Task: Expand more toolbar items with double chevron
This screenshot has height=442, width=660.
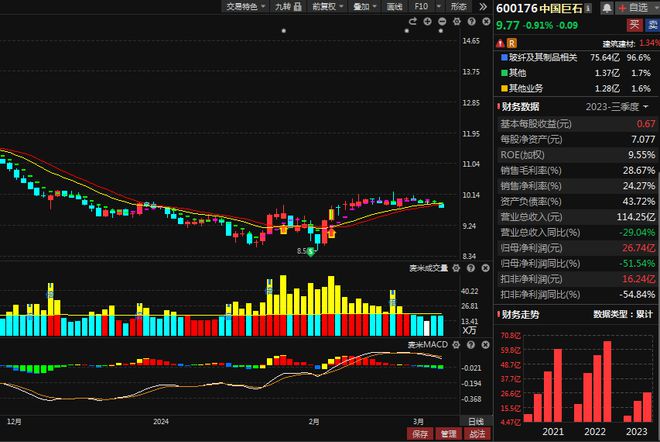Action: [x=483, y=6]
